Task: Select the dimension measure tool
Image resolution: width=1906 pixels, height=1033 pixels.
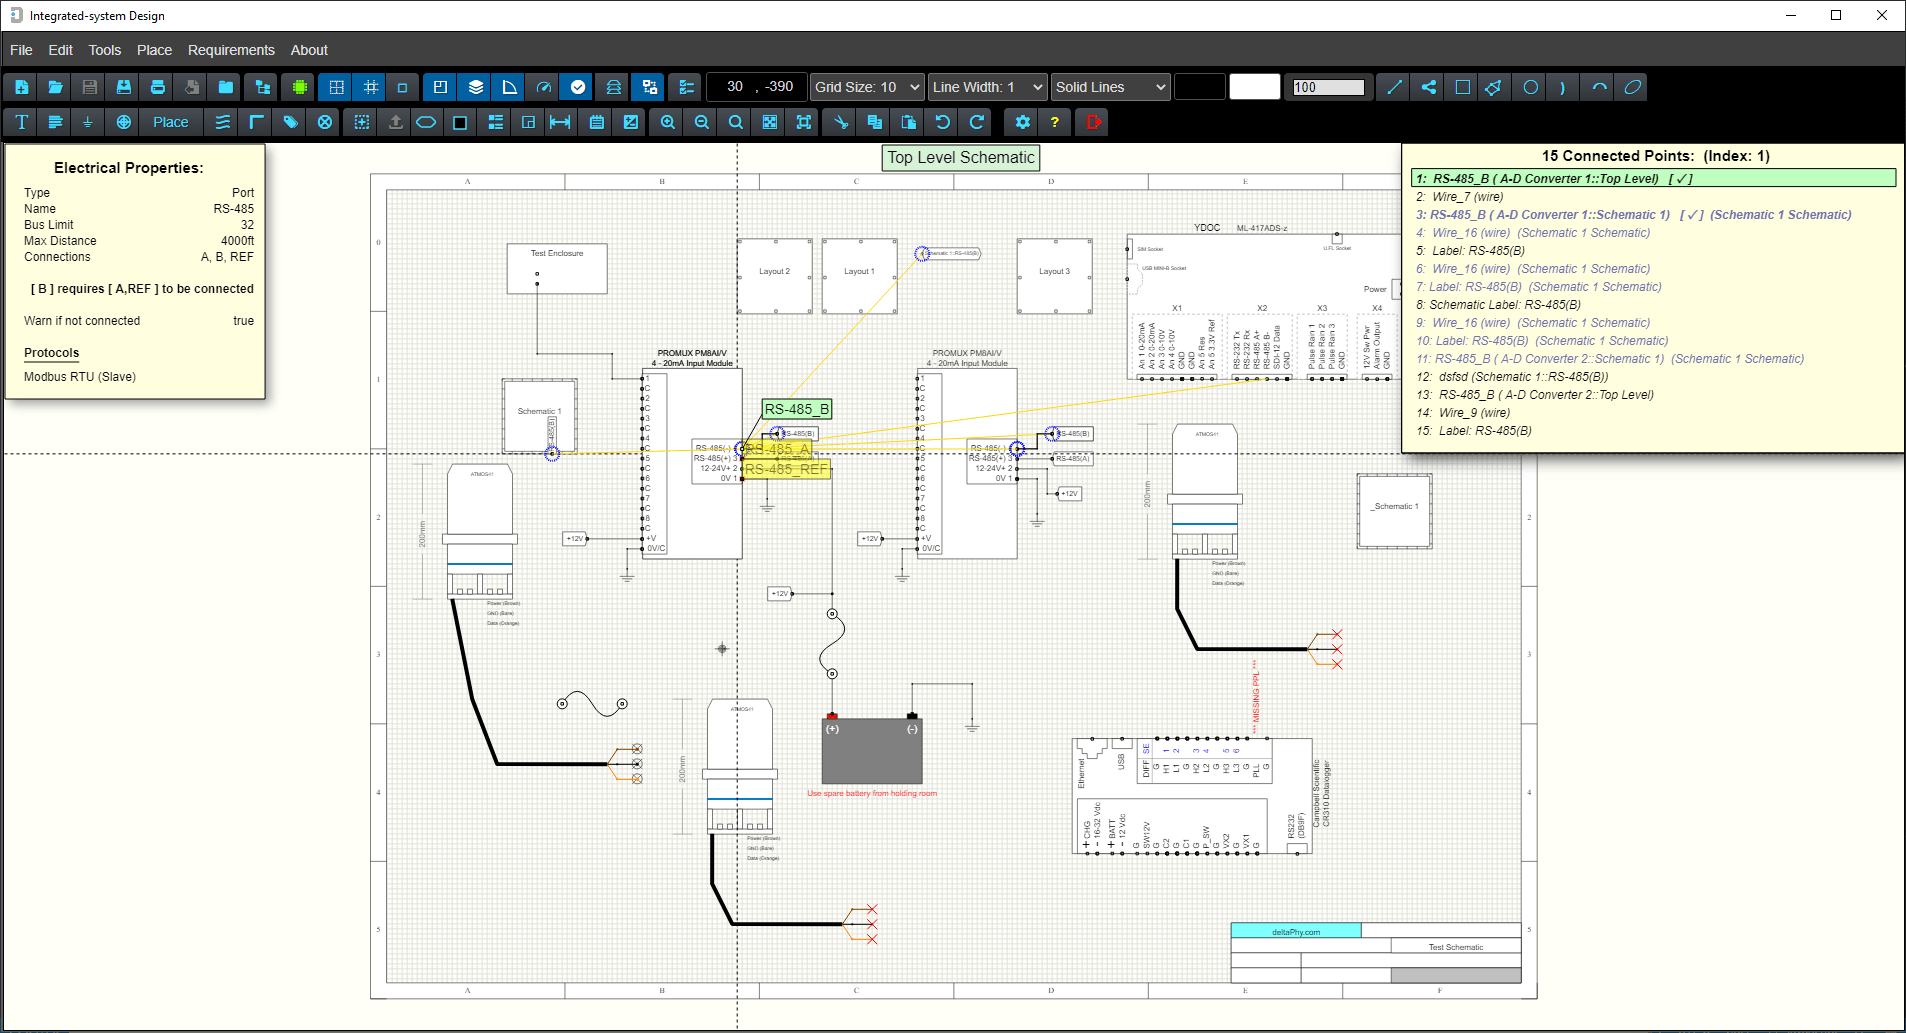Action: (560, 122)
